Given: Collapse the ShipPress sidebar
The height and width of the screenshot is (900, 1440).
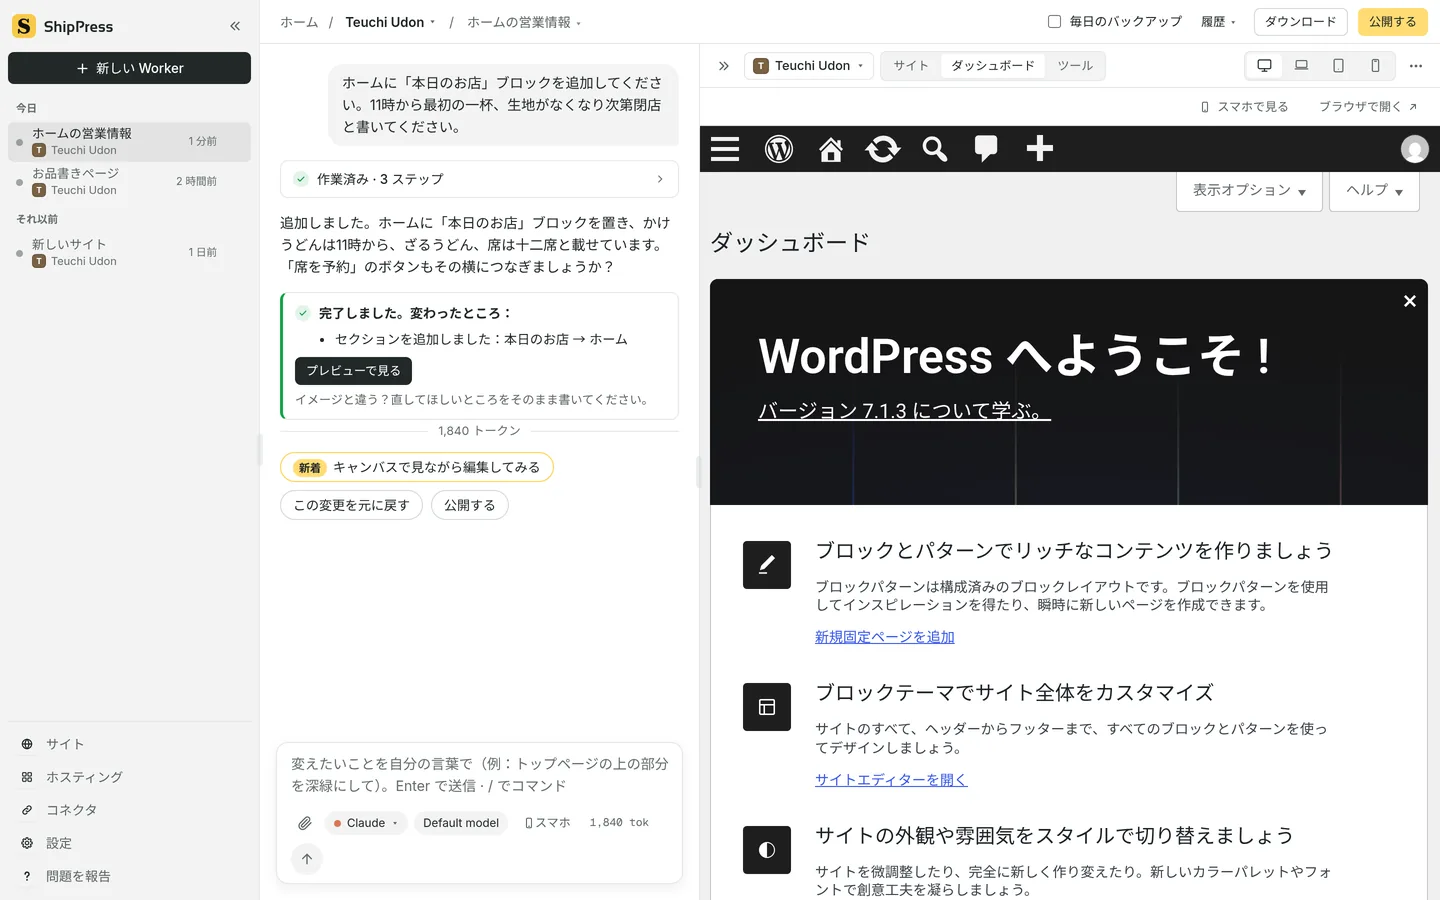Looking at the screenshot, I should (235, 26).
